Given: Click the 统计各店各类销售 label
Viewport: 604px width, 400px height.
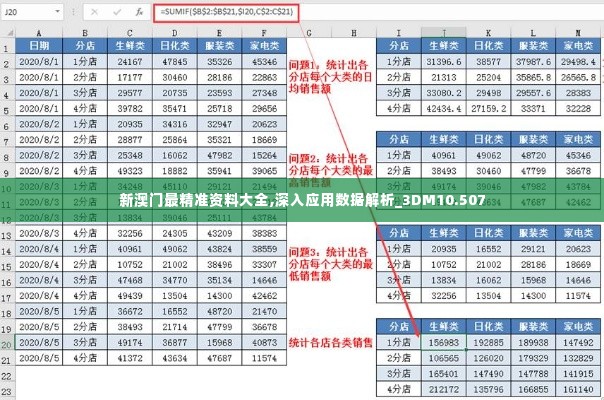Looking at the screenshot, I should [330, 341].
